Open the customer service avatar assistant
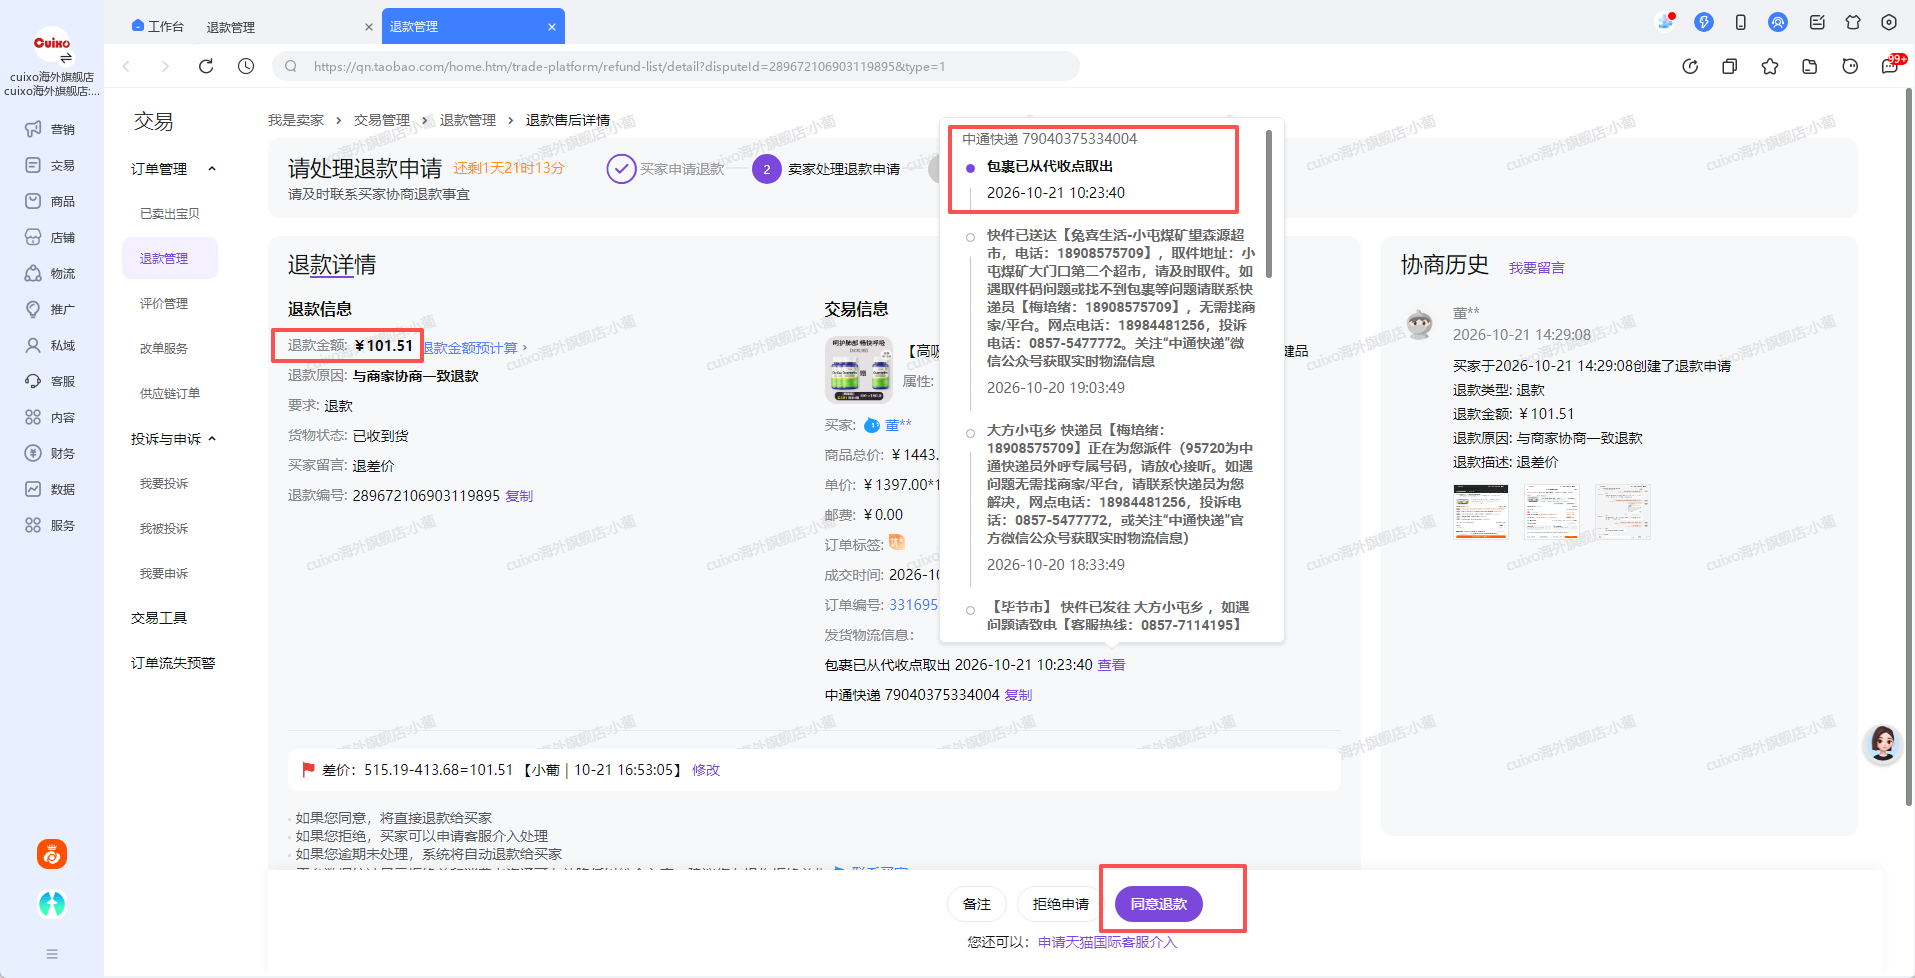Viewport: 1915px width, 978px height. (1882, 744)
